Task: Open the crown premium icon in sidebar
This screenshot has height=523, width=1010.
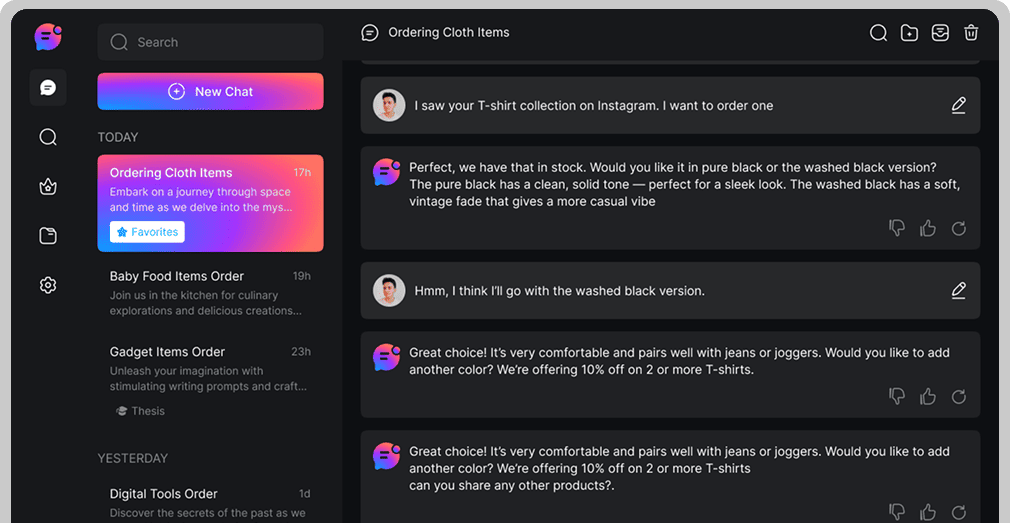Action: 48,187
